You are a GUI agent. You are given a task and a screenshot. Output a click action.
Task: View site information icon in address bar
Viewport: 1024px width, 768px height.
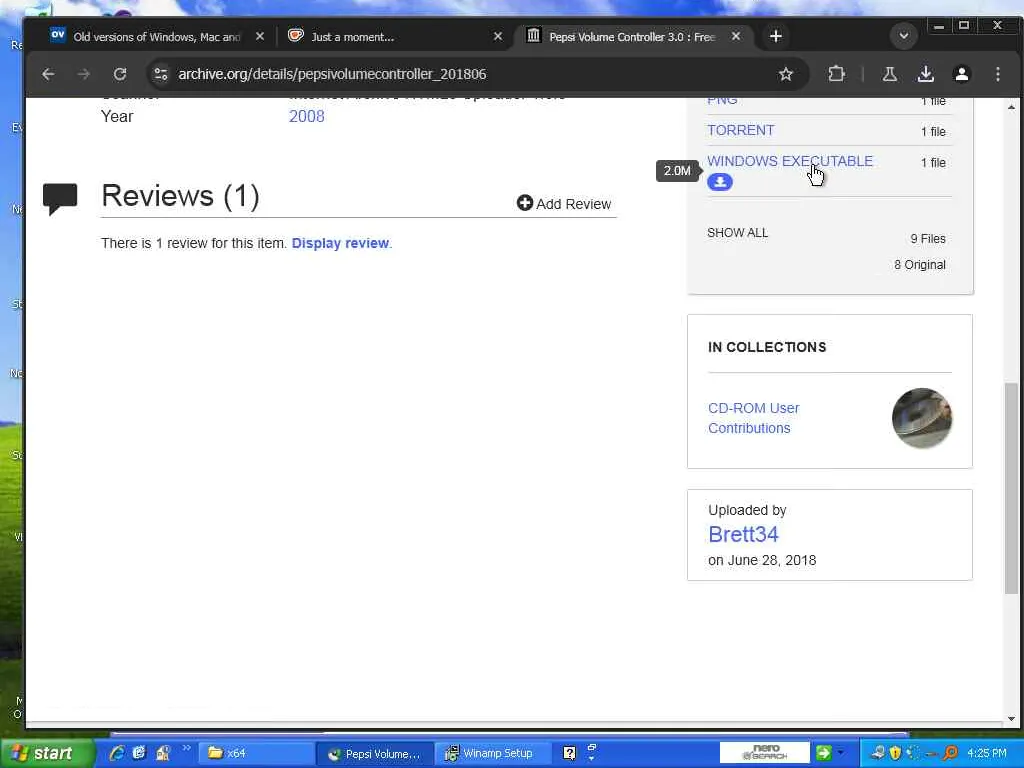pos(161,74)
